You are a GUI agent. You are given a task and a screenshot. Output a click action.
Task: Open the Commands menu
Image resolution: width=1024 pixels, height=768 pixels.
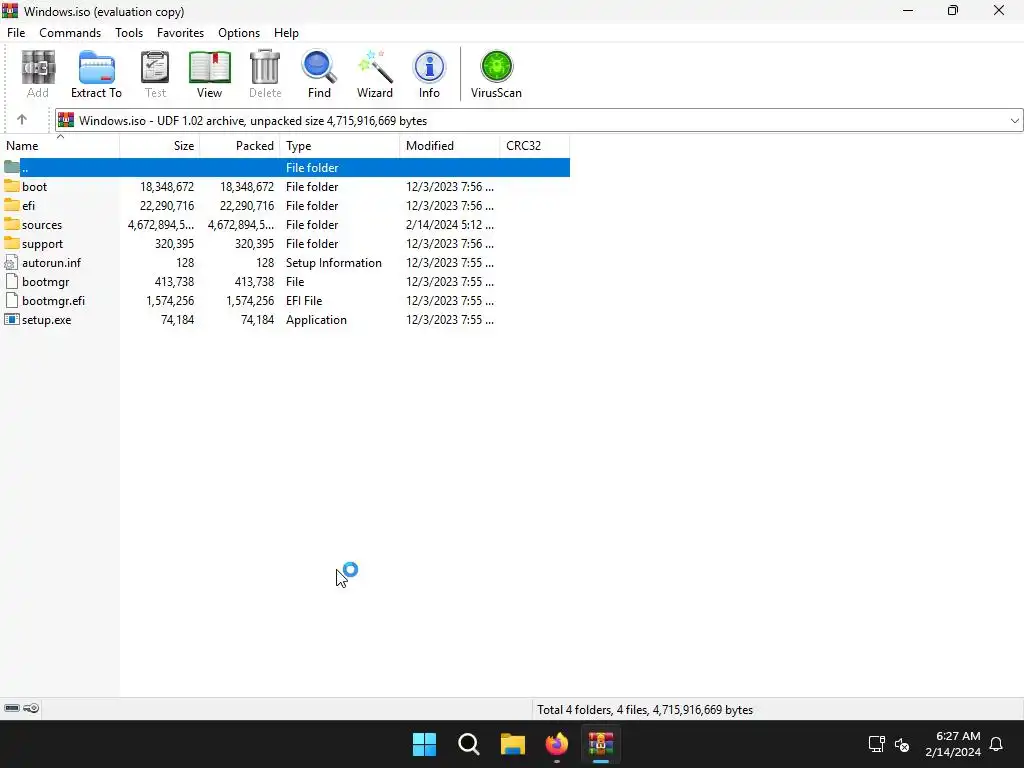70,33
